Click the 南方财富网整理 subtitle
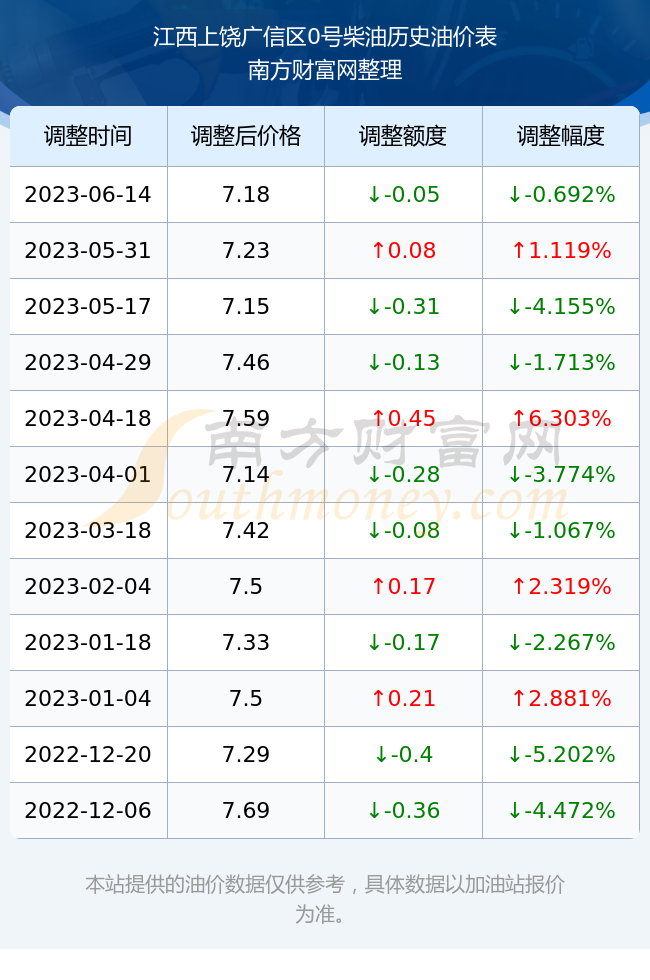Viewport: 650px width, 980px height. (x=325, y=70)
